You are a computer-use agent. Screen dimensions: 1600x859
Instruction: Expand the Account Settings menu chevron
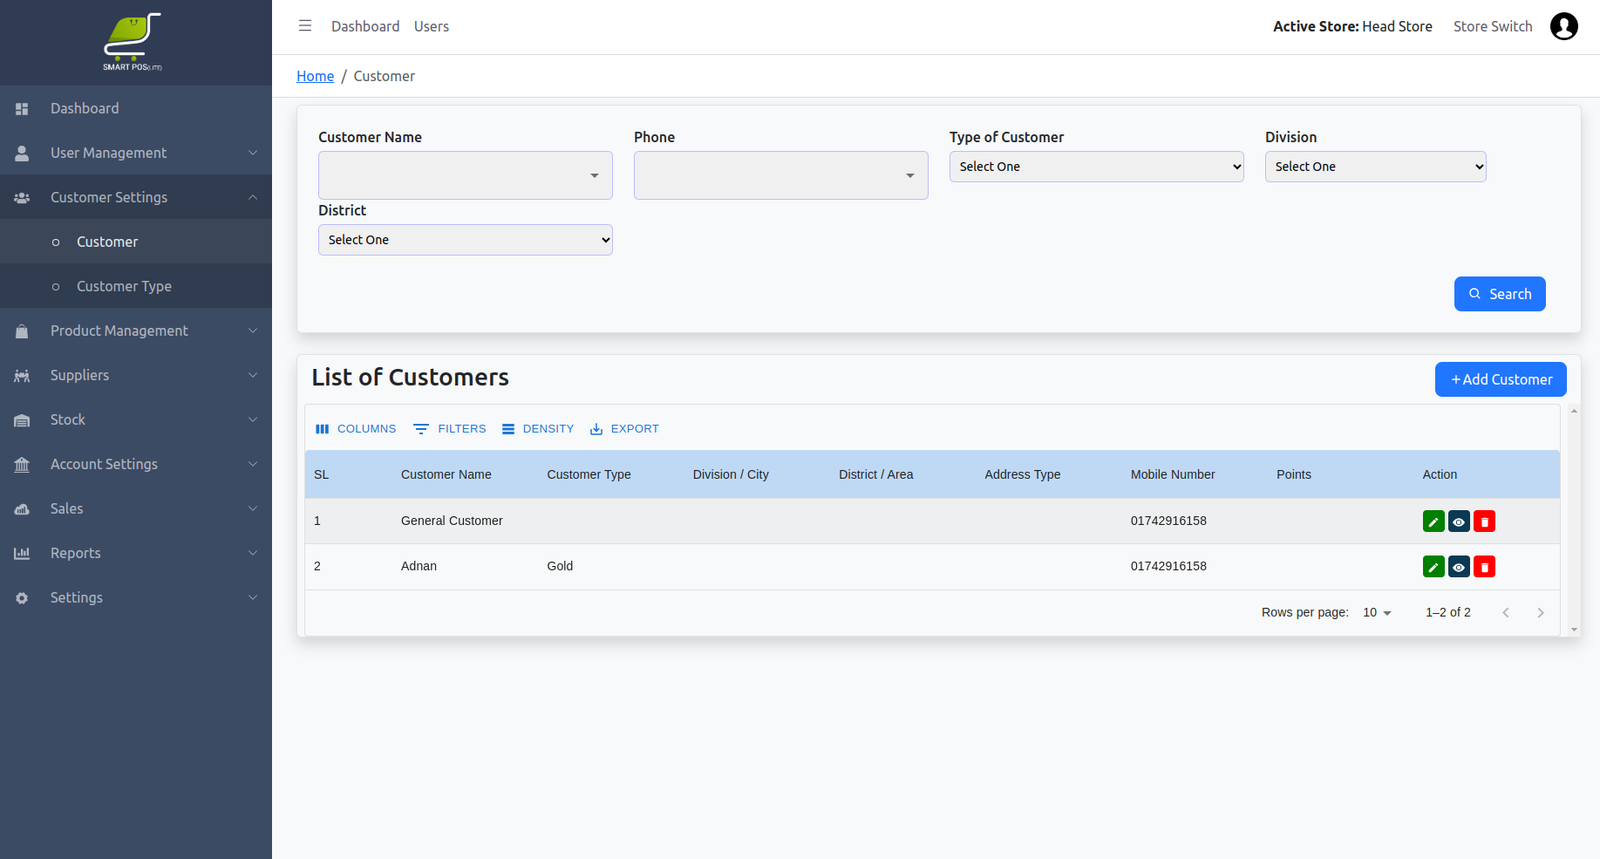coord(253,465)
